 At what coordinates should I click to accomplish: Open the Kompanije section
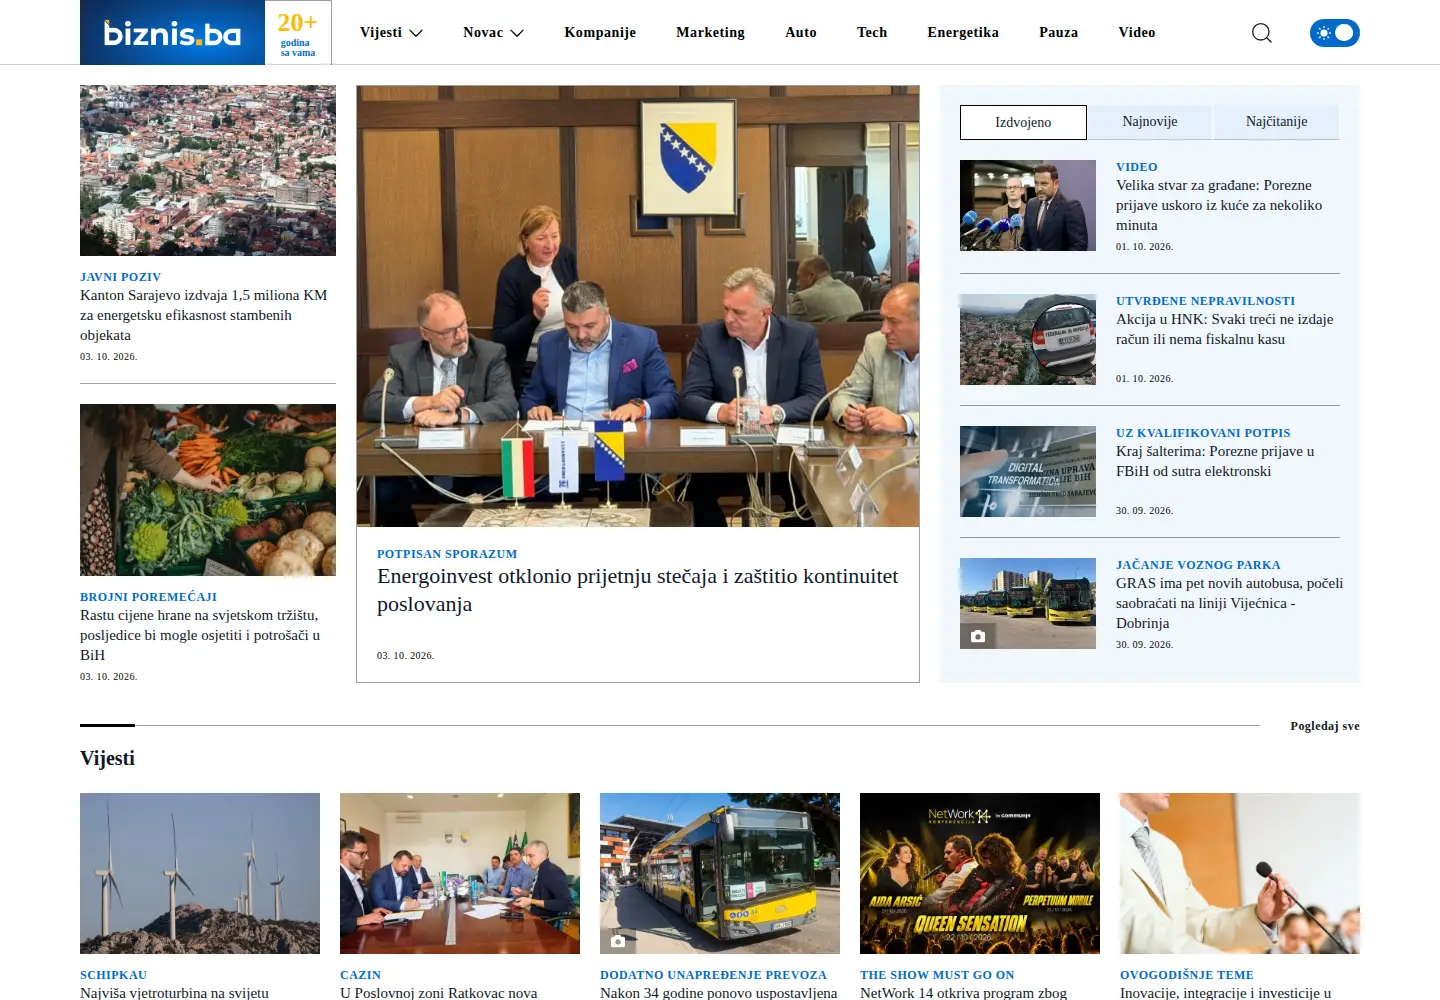[x=600, y=33]
